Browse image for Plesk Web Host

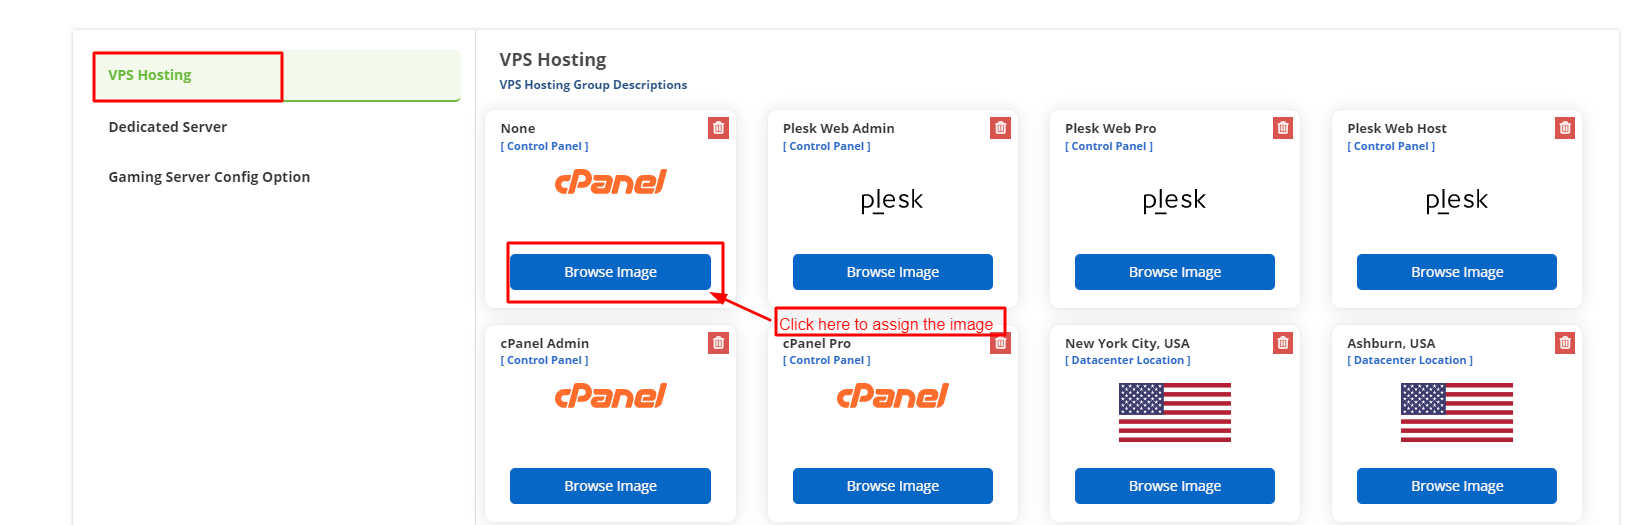pyautogui.click(x=1456, y=272)
